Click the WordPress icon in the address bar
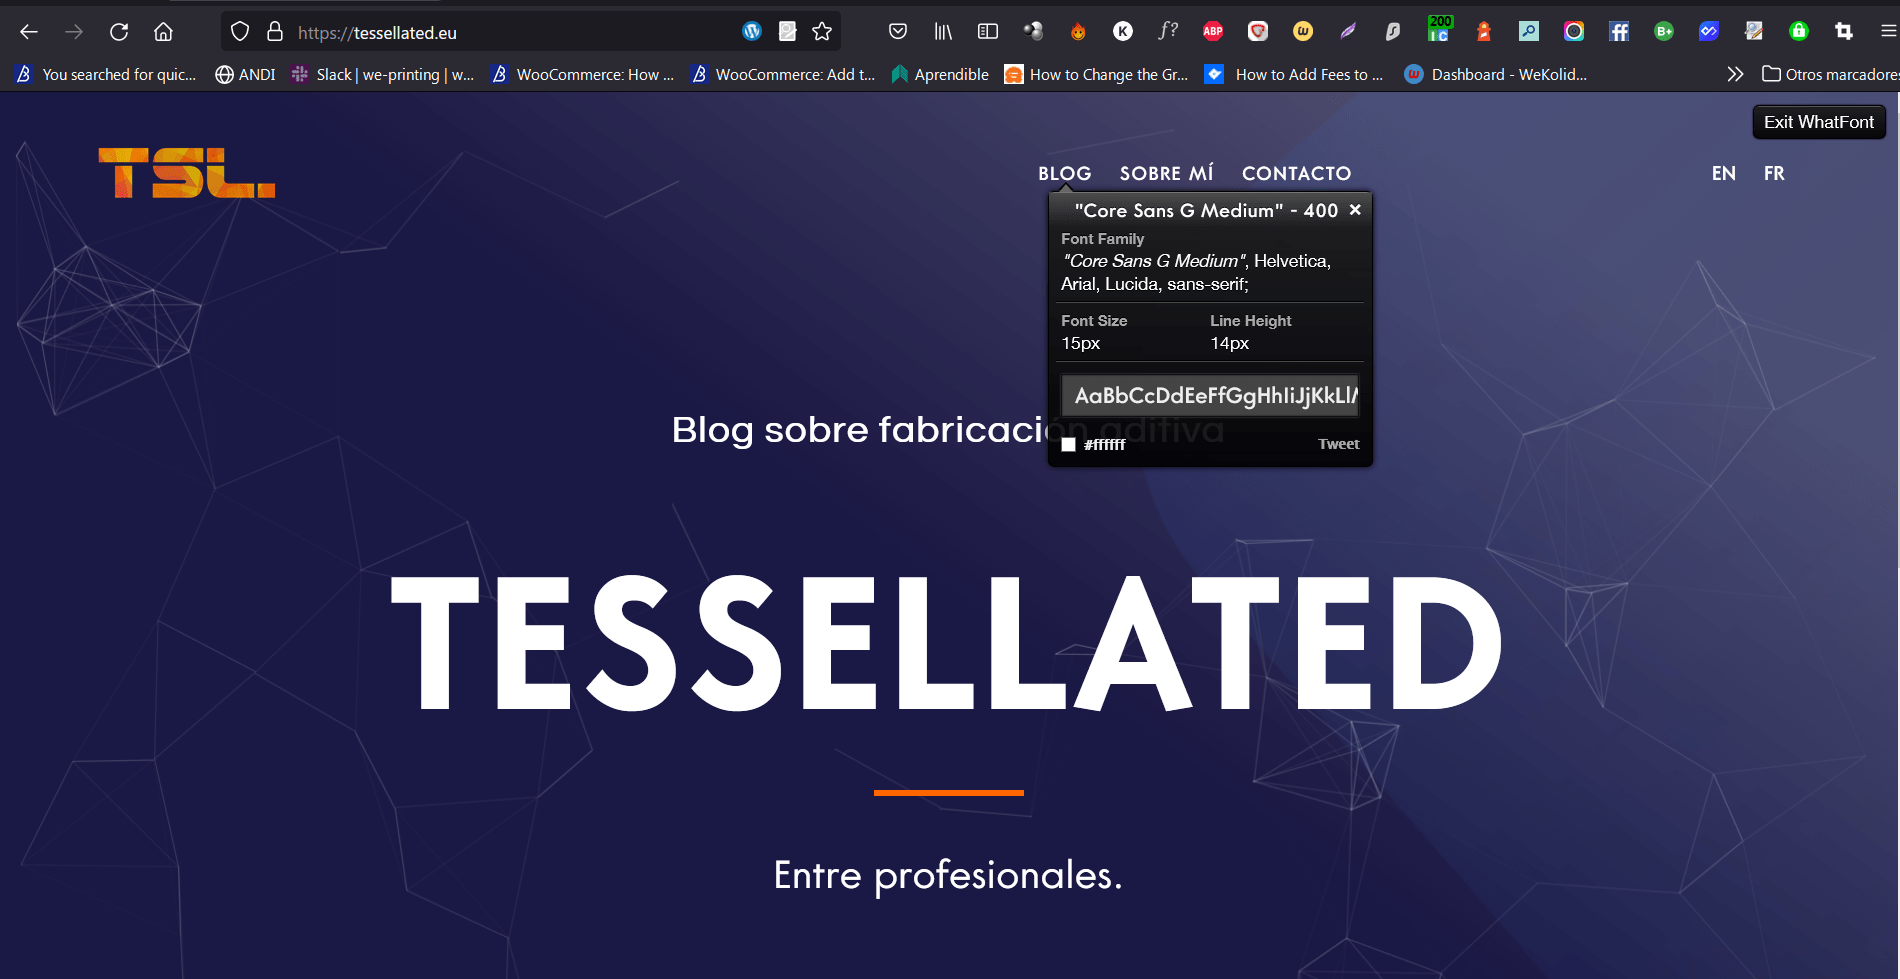 [752, 32]
